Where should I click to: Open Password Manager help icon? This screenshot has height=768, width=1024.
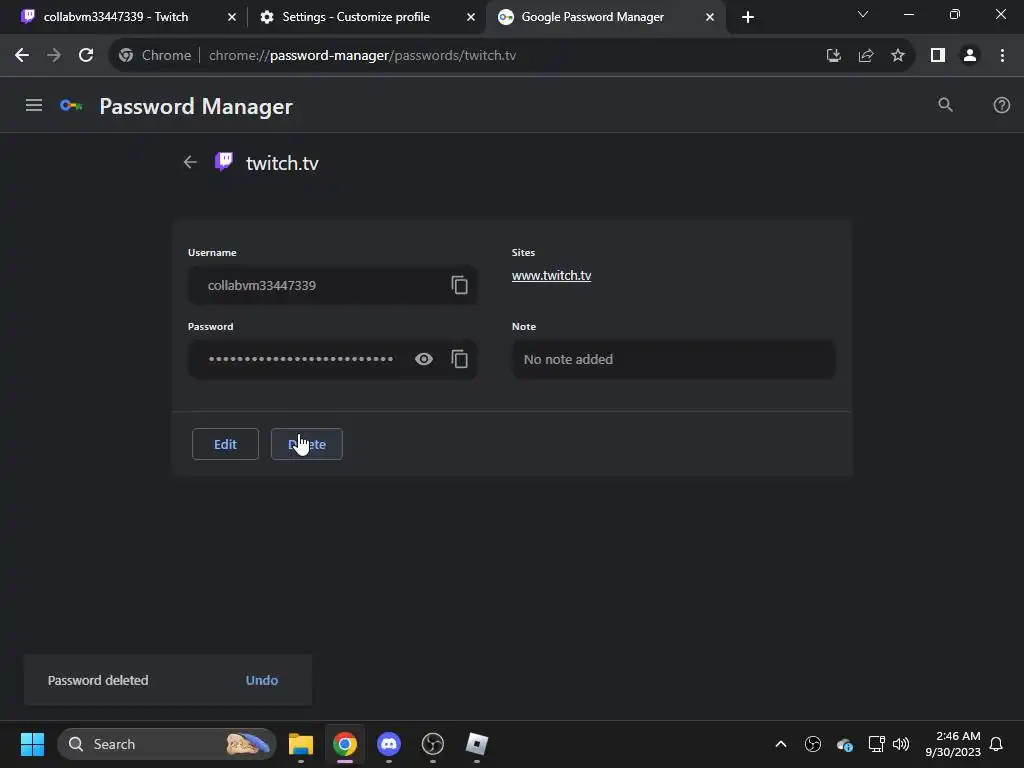[1001, 105]
